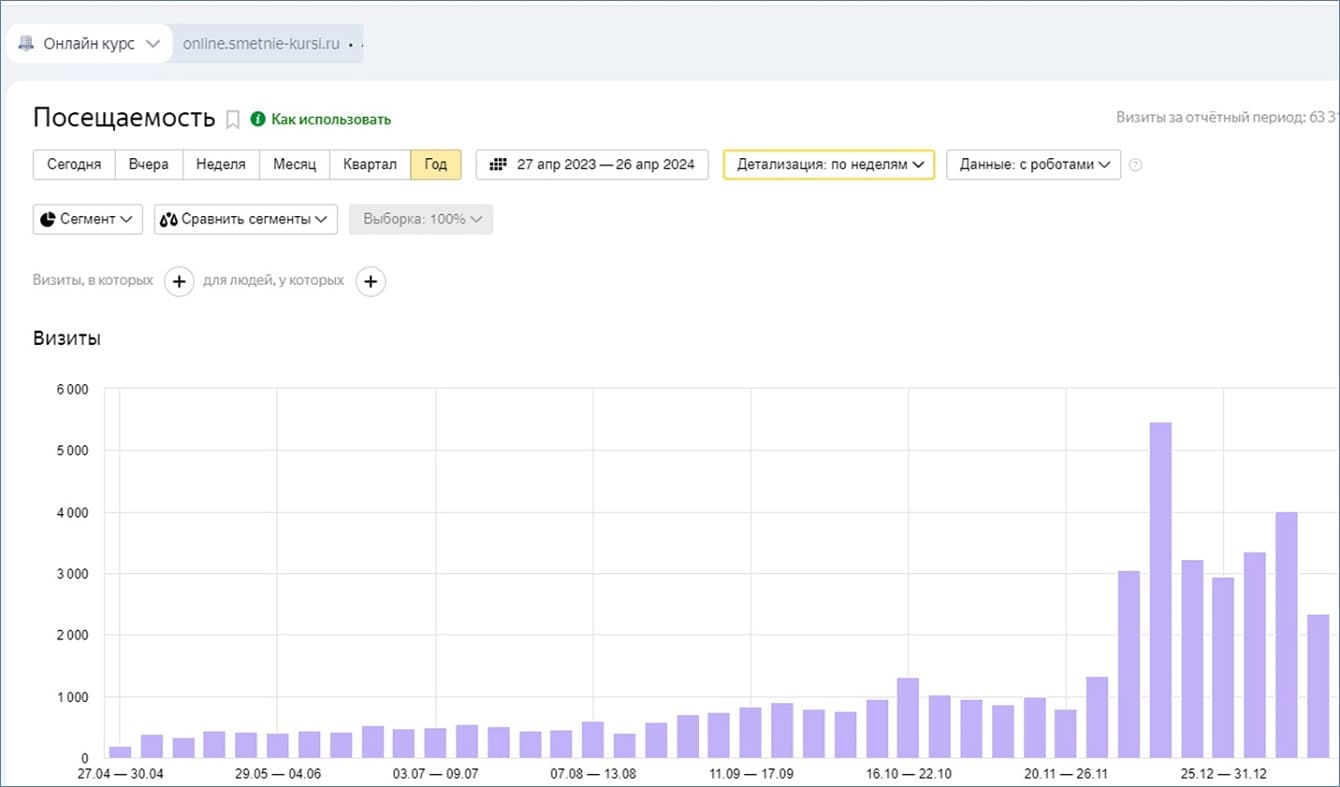Bookmark the Посещаемость report
Image resolution: width=1340 pixels, height=787 pixels.
point(233,120)
